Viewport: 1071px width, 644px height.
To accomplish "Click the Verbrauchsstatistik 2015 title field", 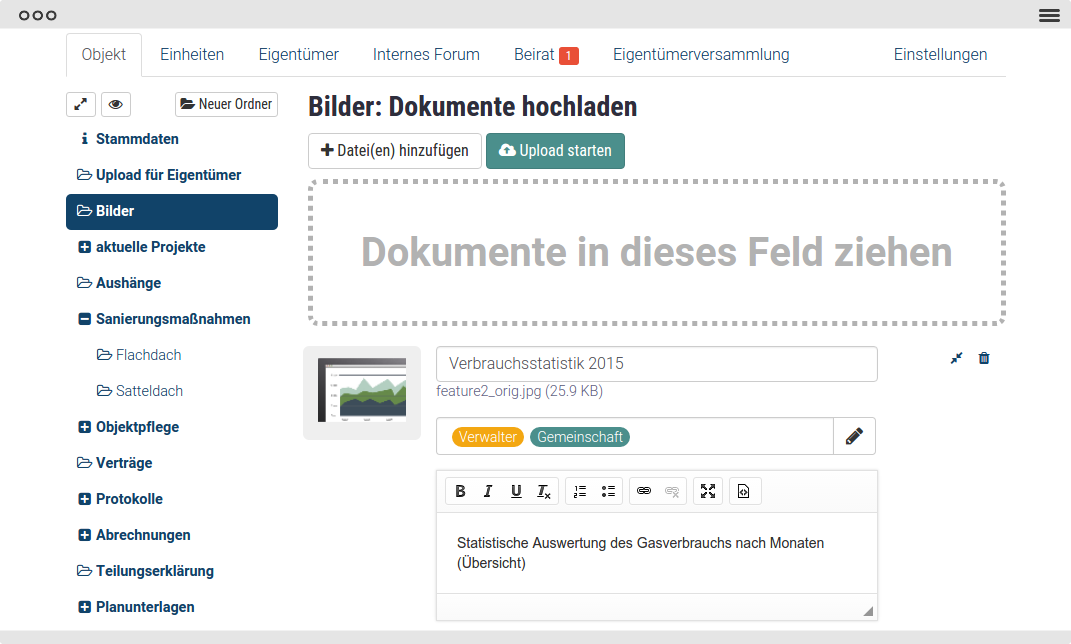I will (x=656, y=364).
